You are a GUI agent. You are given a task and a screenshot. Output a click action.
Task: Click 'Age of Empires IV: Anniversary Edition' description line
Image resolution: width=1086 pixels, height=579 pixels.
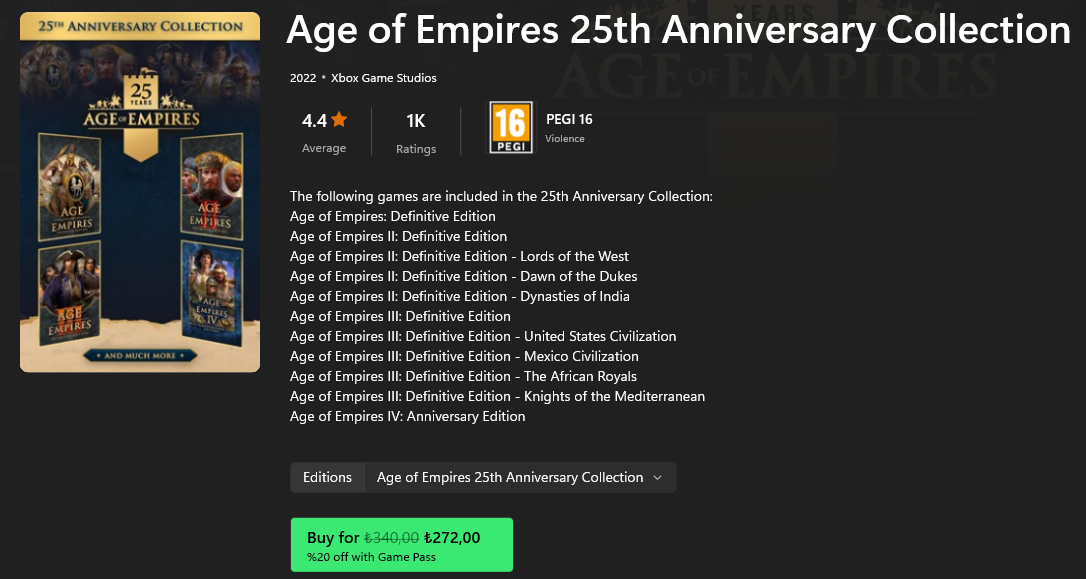pos(407,417)
